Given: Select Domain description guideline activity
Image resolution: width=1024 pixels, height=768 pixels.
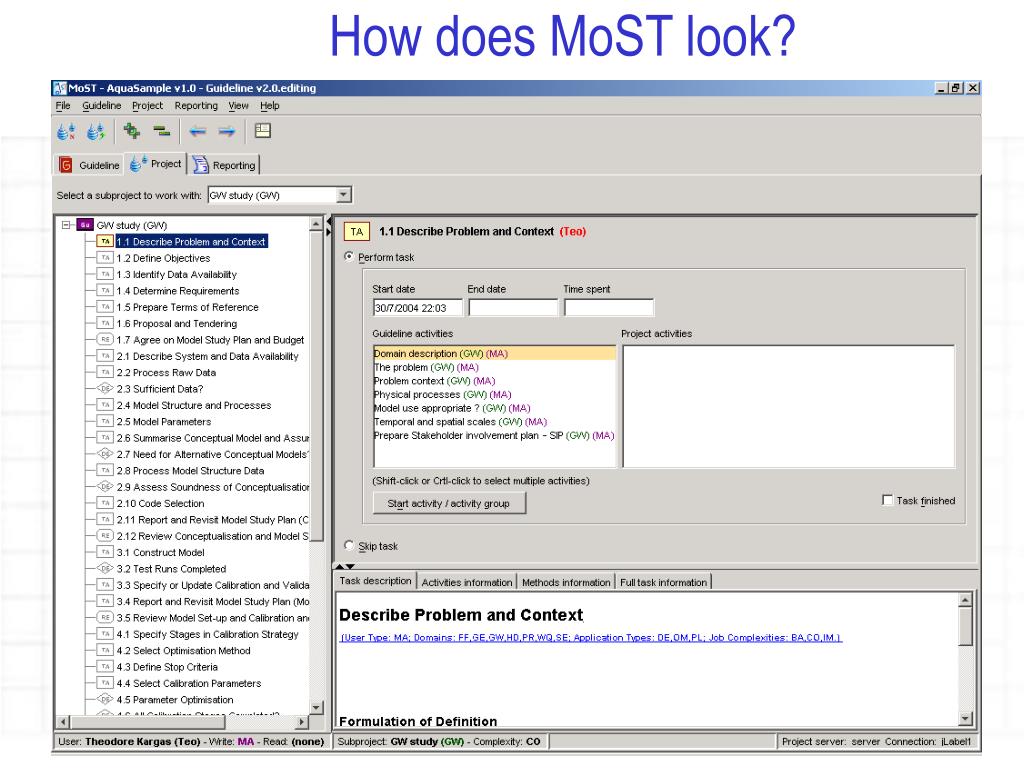Looking at the screenshot, I should coord(494,353).
